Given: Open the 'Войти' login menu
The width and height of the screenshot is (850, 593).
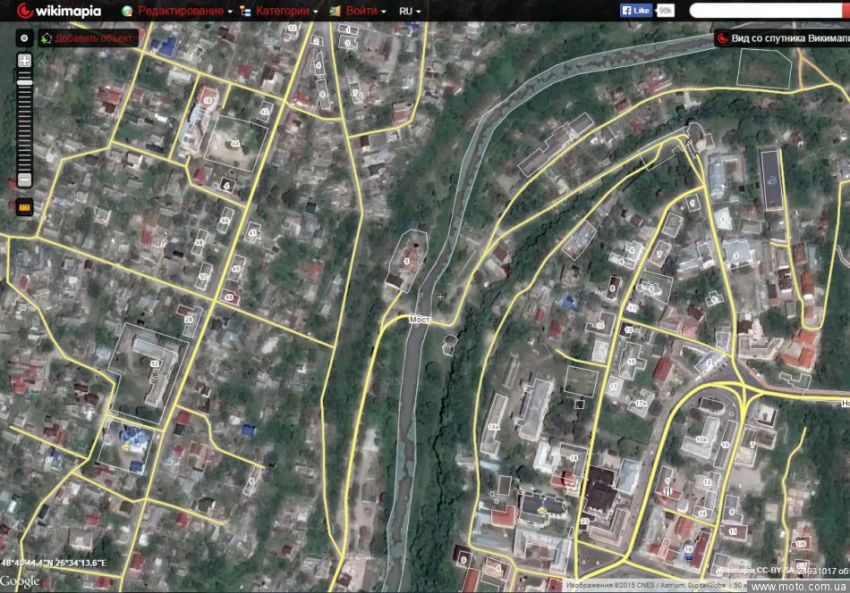Looking at the screenshot, I should [359, 10].
